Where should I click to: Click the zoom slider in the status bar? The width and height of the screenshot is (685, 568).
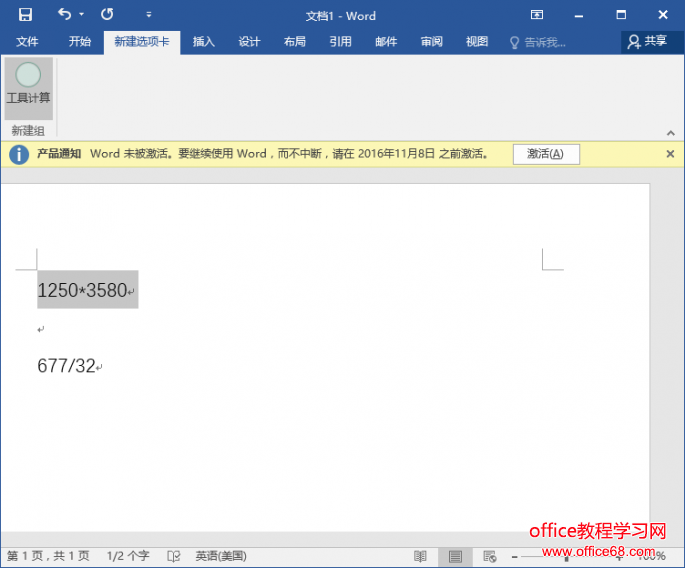point(566,557)
